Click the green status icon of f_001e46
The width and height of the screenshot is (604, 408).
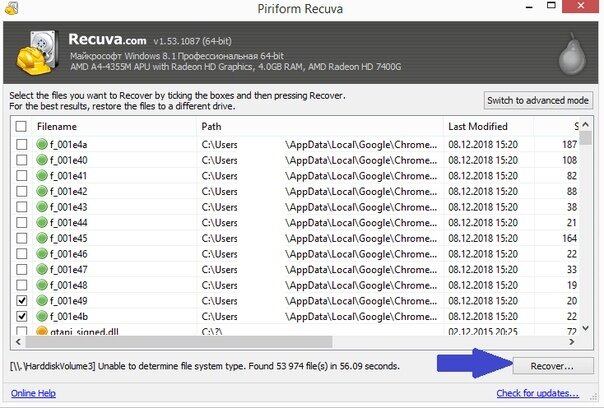point(42,254)
